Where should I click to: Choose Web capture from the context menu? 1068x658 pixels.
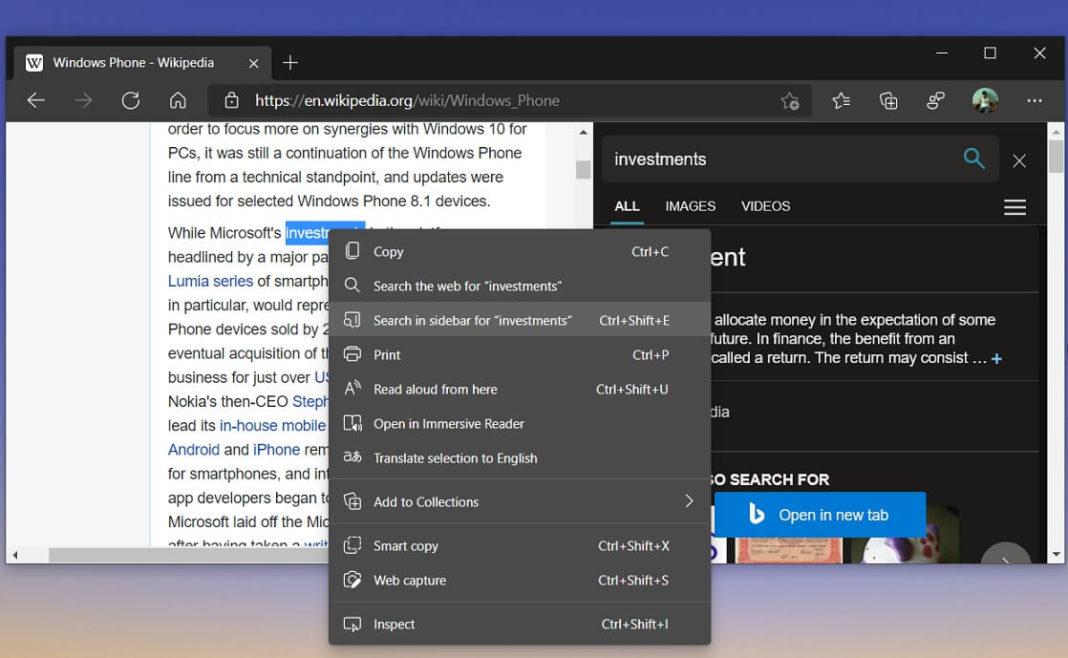coord(412,580)
